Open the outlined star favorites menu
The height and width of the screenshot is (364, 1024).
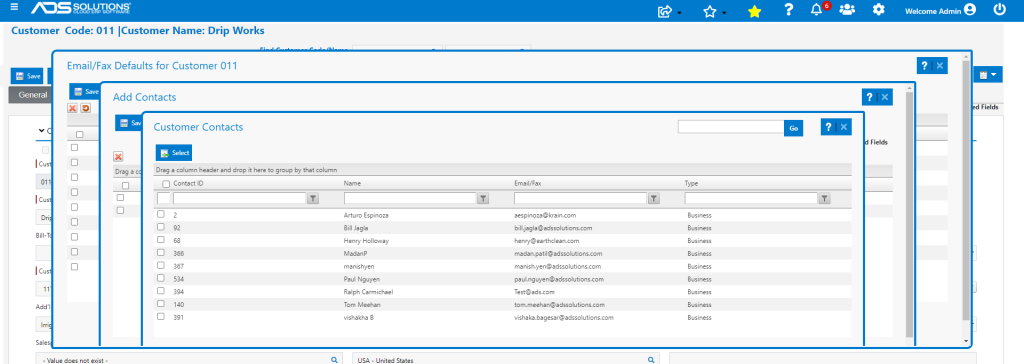(x=710, y=11)
